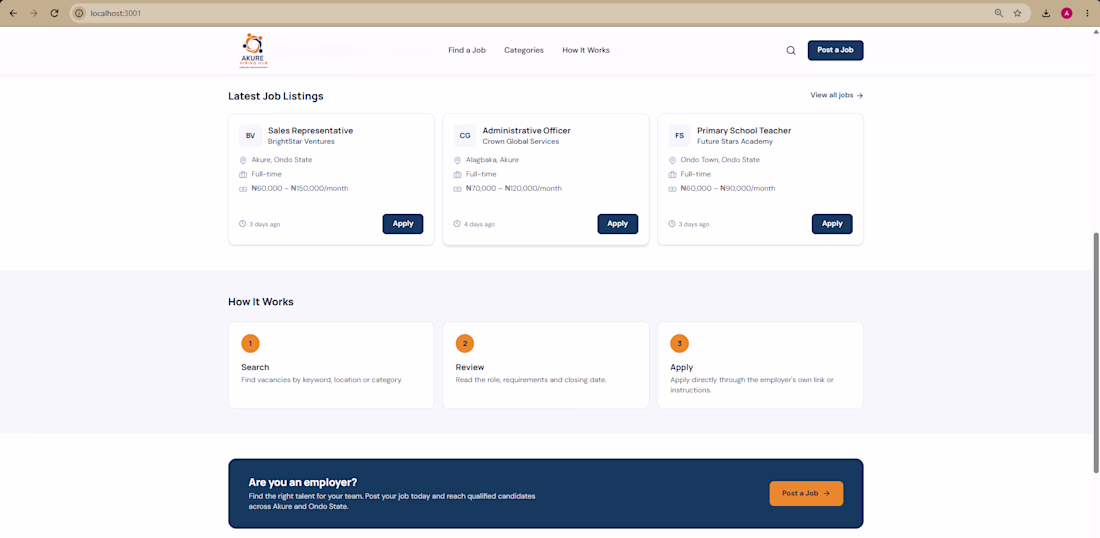Open the Sales Representative job title
Screen dimensions: 1100x538
[310, 130]
